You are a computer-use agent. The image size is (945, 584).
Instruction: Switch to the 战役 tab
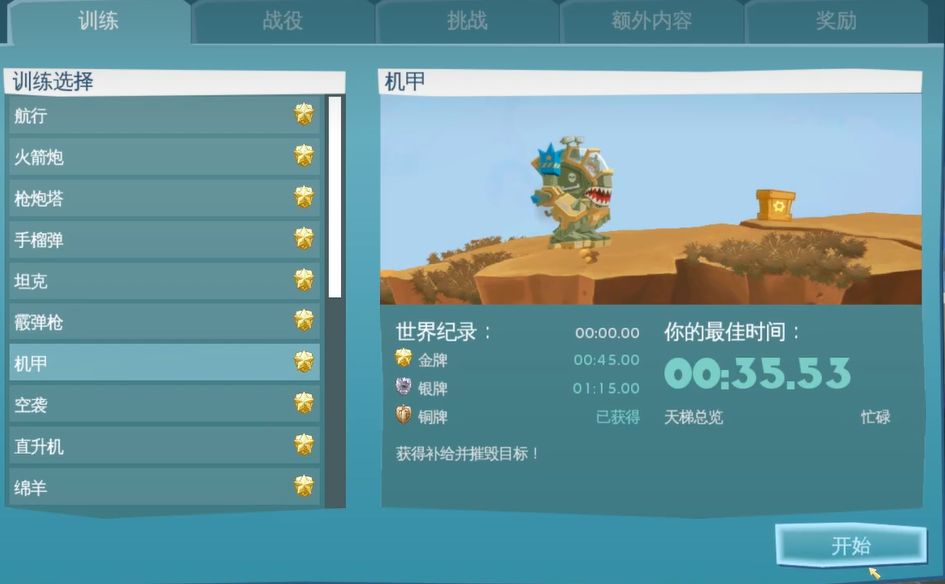pyautogui.click(x=280, y=20)
